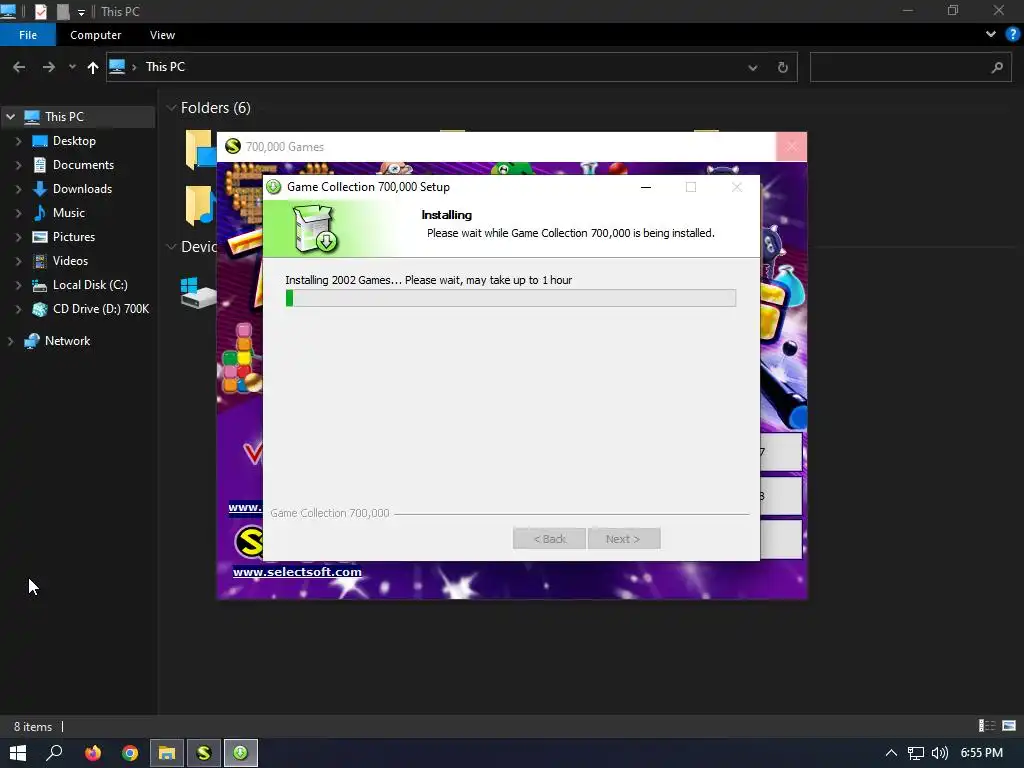Open network status tray icon
The height and width of the screenshot is (768, 1024).
(916, 753)
